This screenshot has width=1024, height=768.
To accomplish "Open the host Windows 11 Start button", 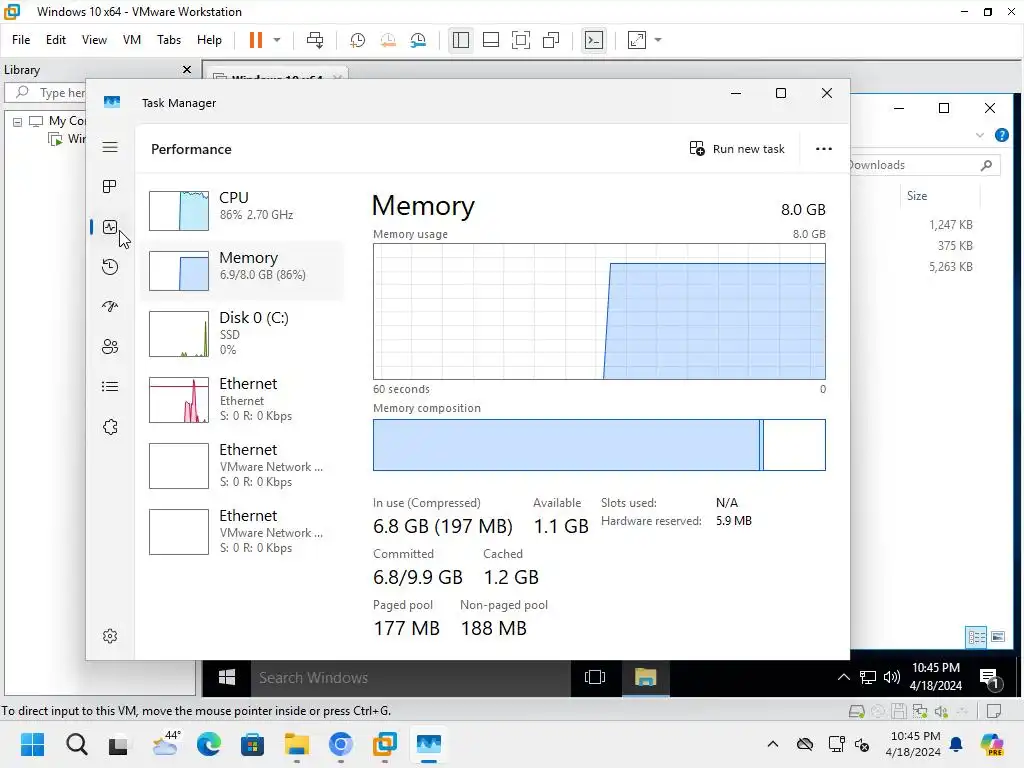I will tap(32, 744).
